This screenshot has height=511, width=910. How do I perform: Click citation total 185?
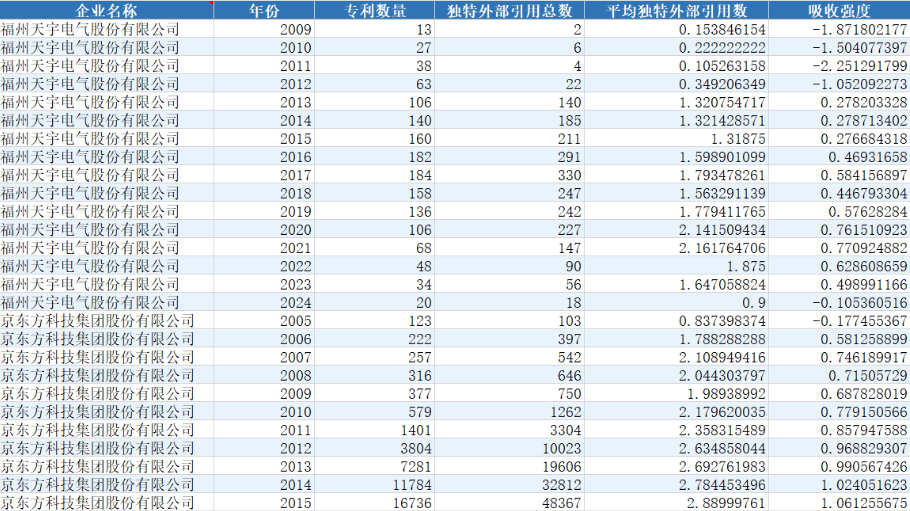pos(510,120)
